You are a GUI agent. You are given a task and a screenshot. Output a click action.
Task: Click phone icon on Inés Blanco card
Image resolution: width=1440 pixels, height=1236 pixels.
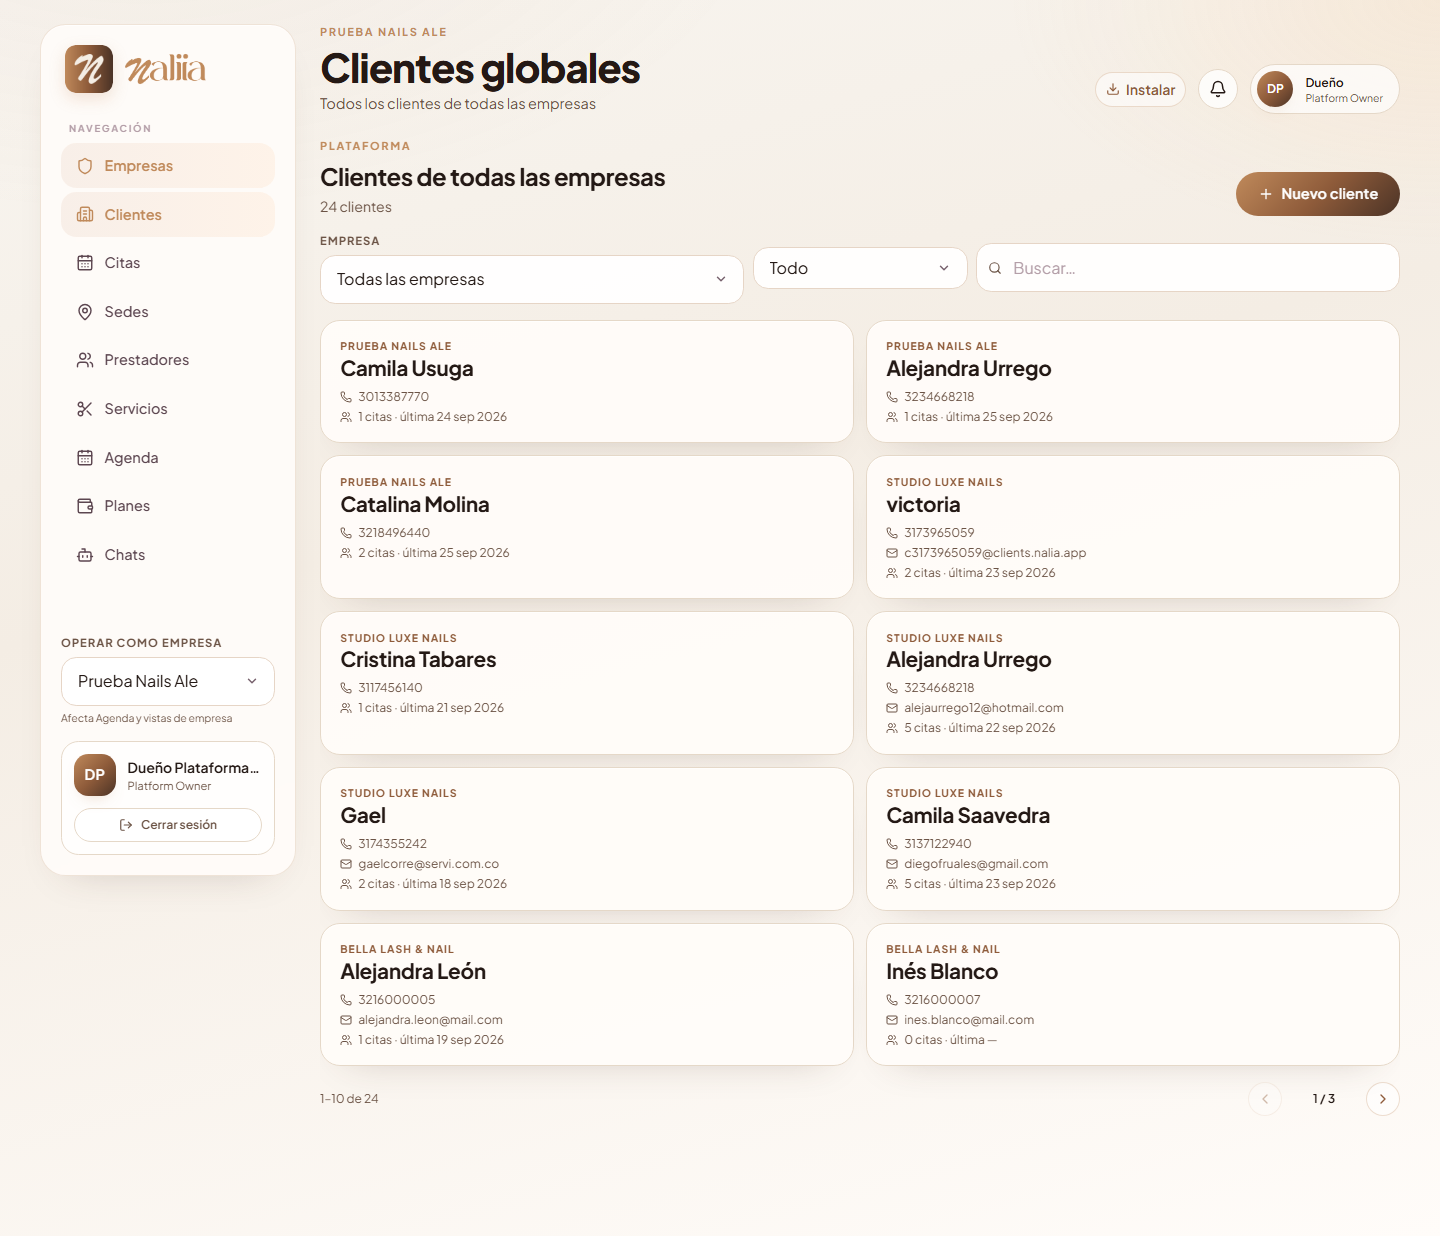(x=892, y=1000)
